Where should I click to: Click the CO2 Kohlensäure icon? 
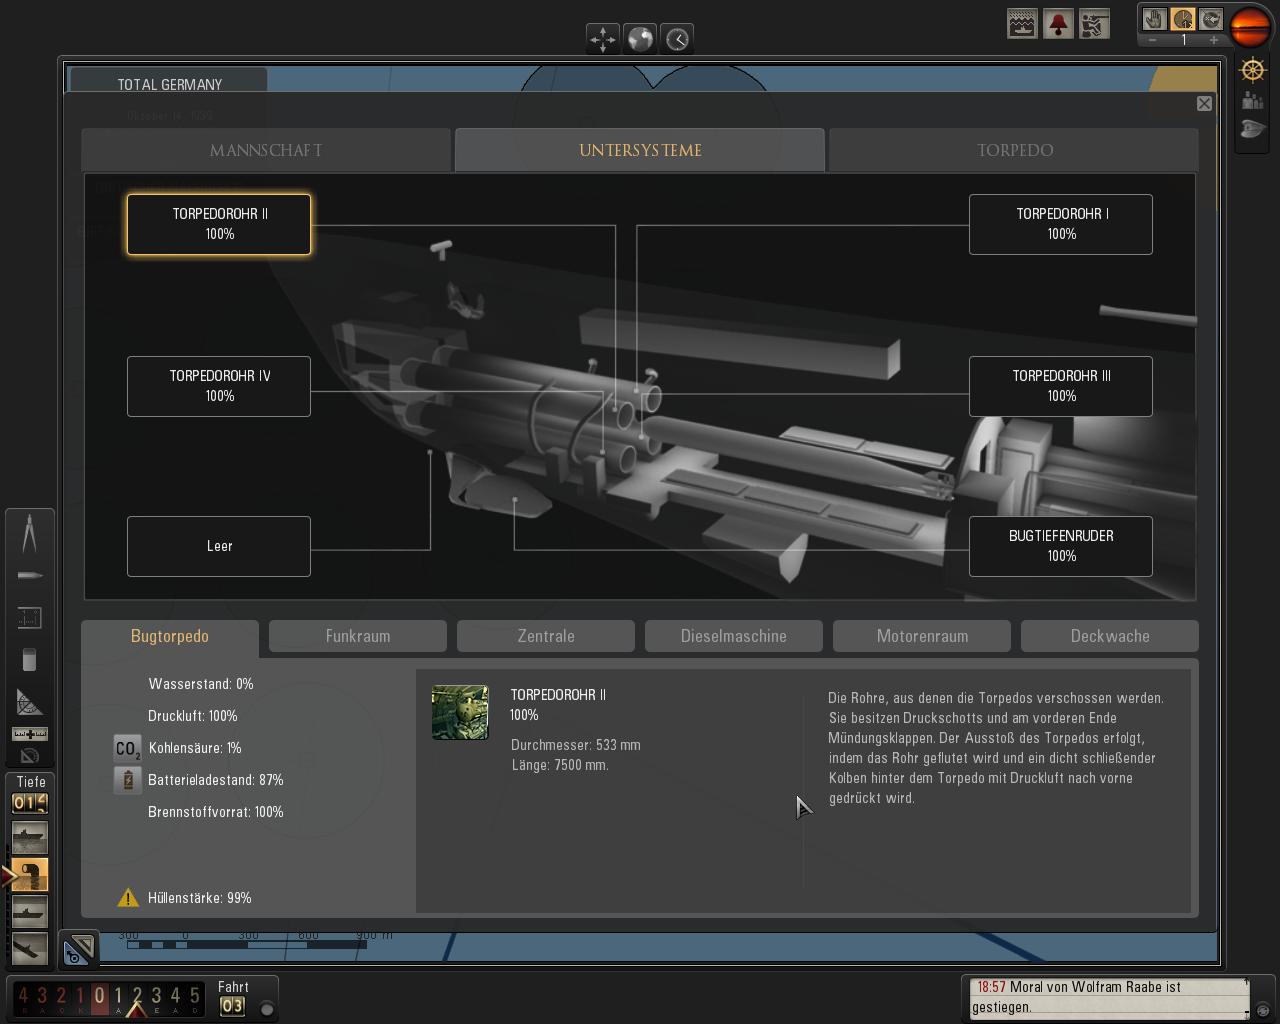(x=128, y=748)
